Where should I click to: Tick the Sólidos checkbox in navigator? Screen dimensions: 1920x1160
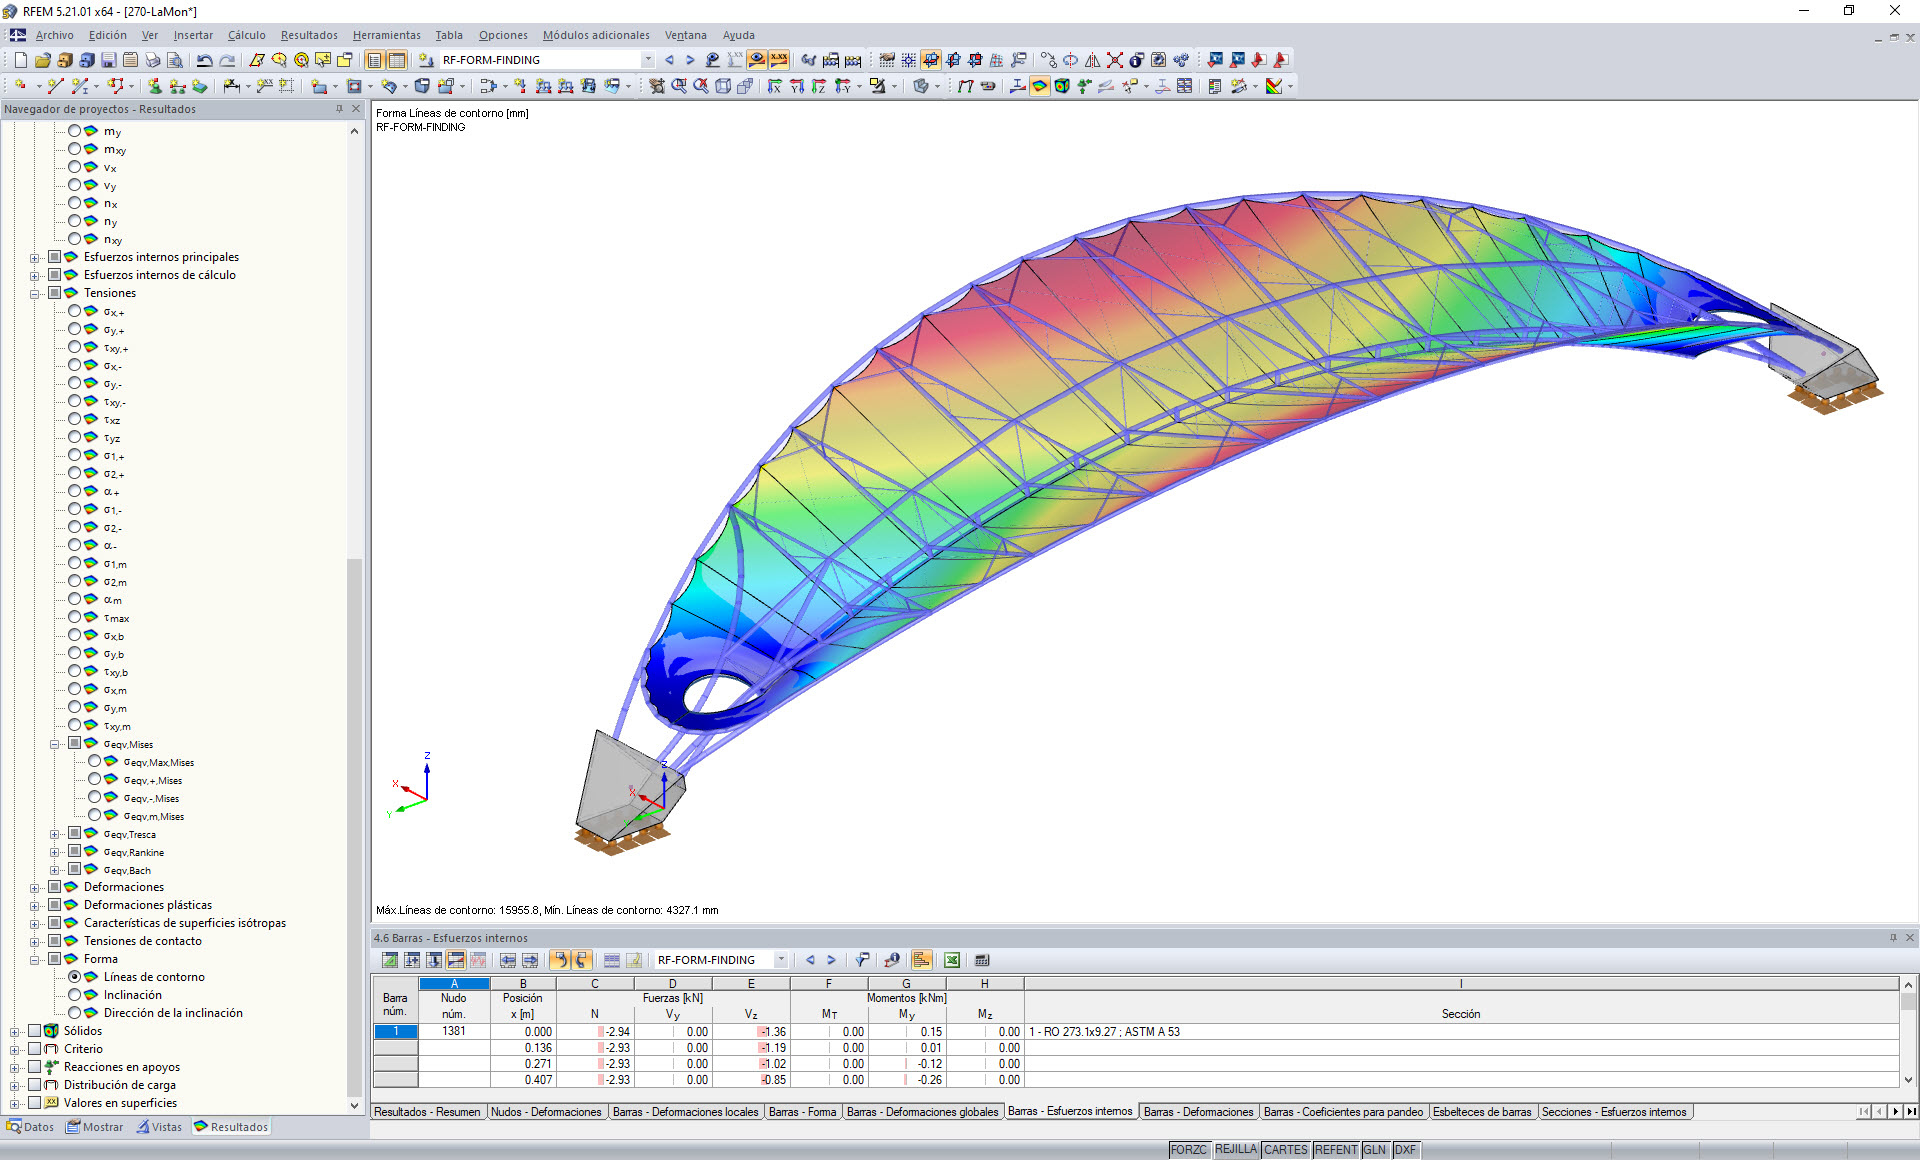pyautogui.click(x=35, y=1031)
